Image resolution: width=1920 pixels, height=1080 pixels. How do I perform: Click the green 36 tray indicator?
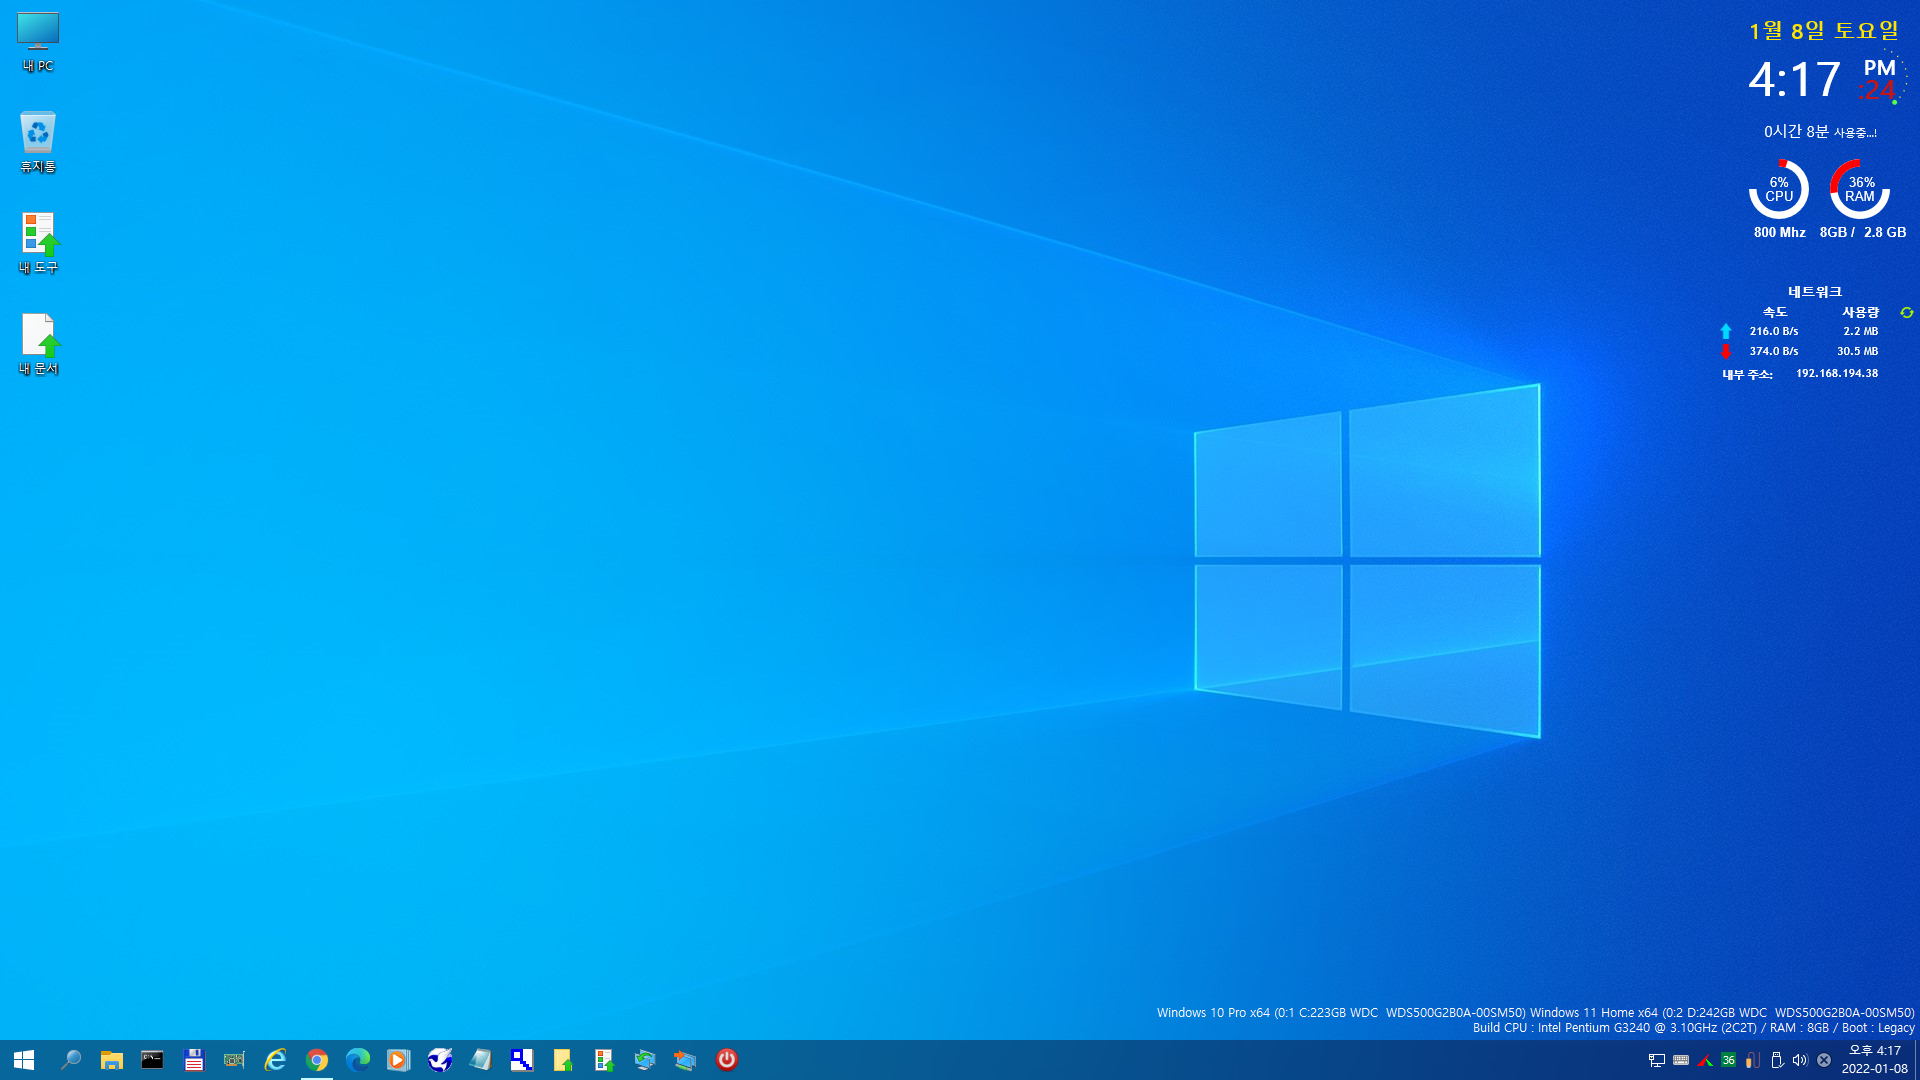click(x=1729, y=1060)
